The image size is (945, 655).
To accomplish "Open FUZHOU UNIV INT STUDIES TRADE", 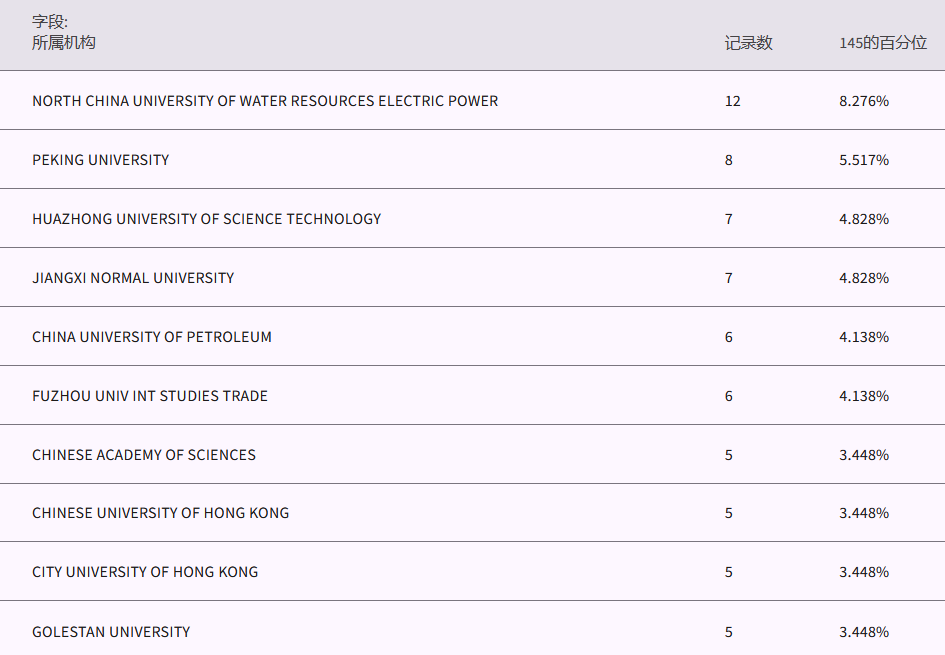I will click(150, 396).
